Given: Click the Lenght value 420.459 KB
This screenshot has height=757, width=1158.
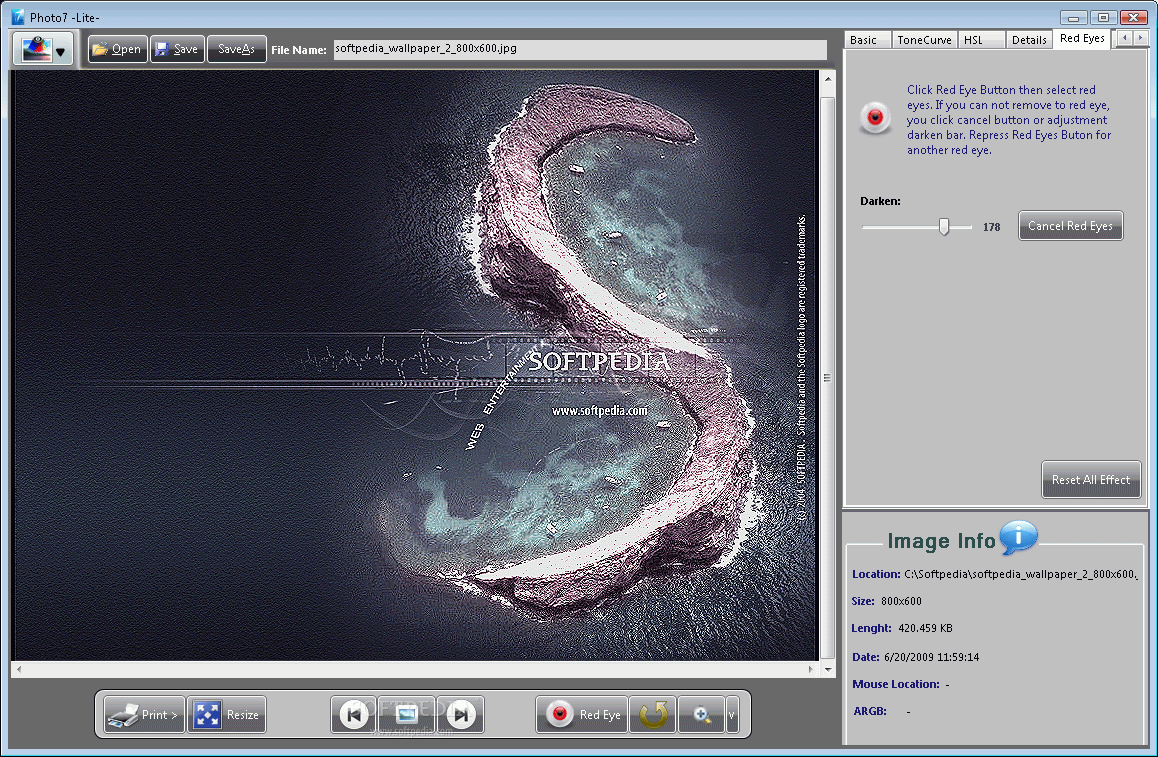Looking at the screenshot, I should pyautogui.click(x=925, y=628).
